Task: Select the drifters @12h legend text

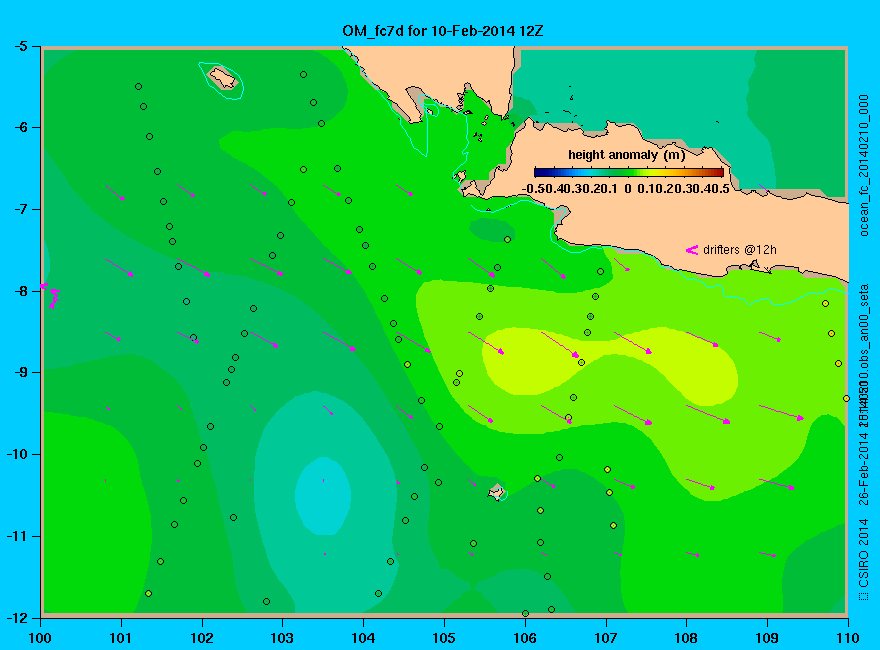Action: tap(740, 250)
